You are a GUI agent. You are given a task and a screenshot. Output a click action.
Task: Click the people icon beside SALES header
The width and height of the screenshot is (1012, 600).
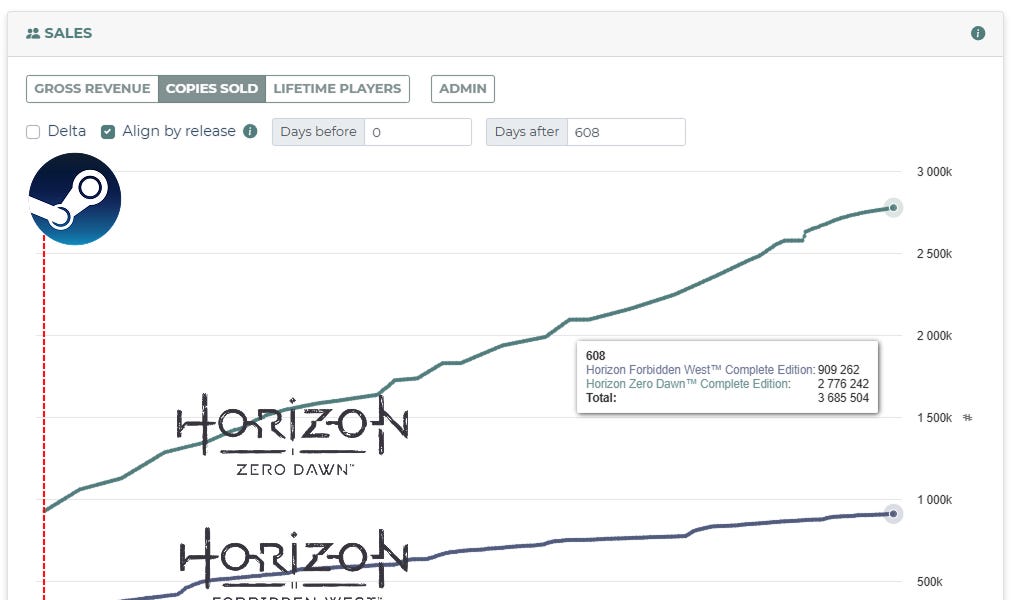33,32
